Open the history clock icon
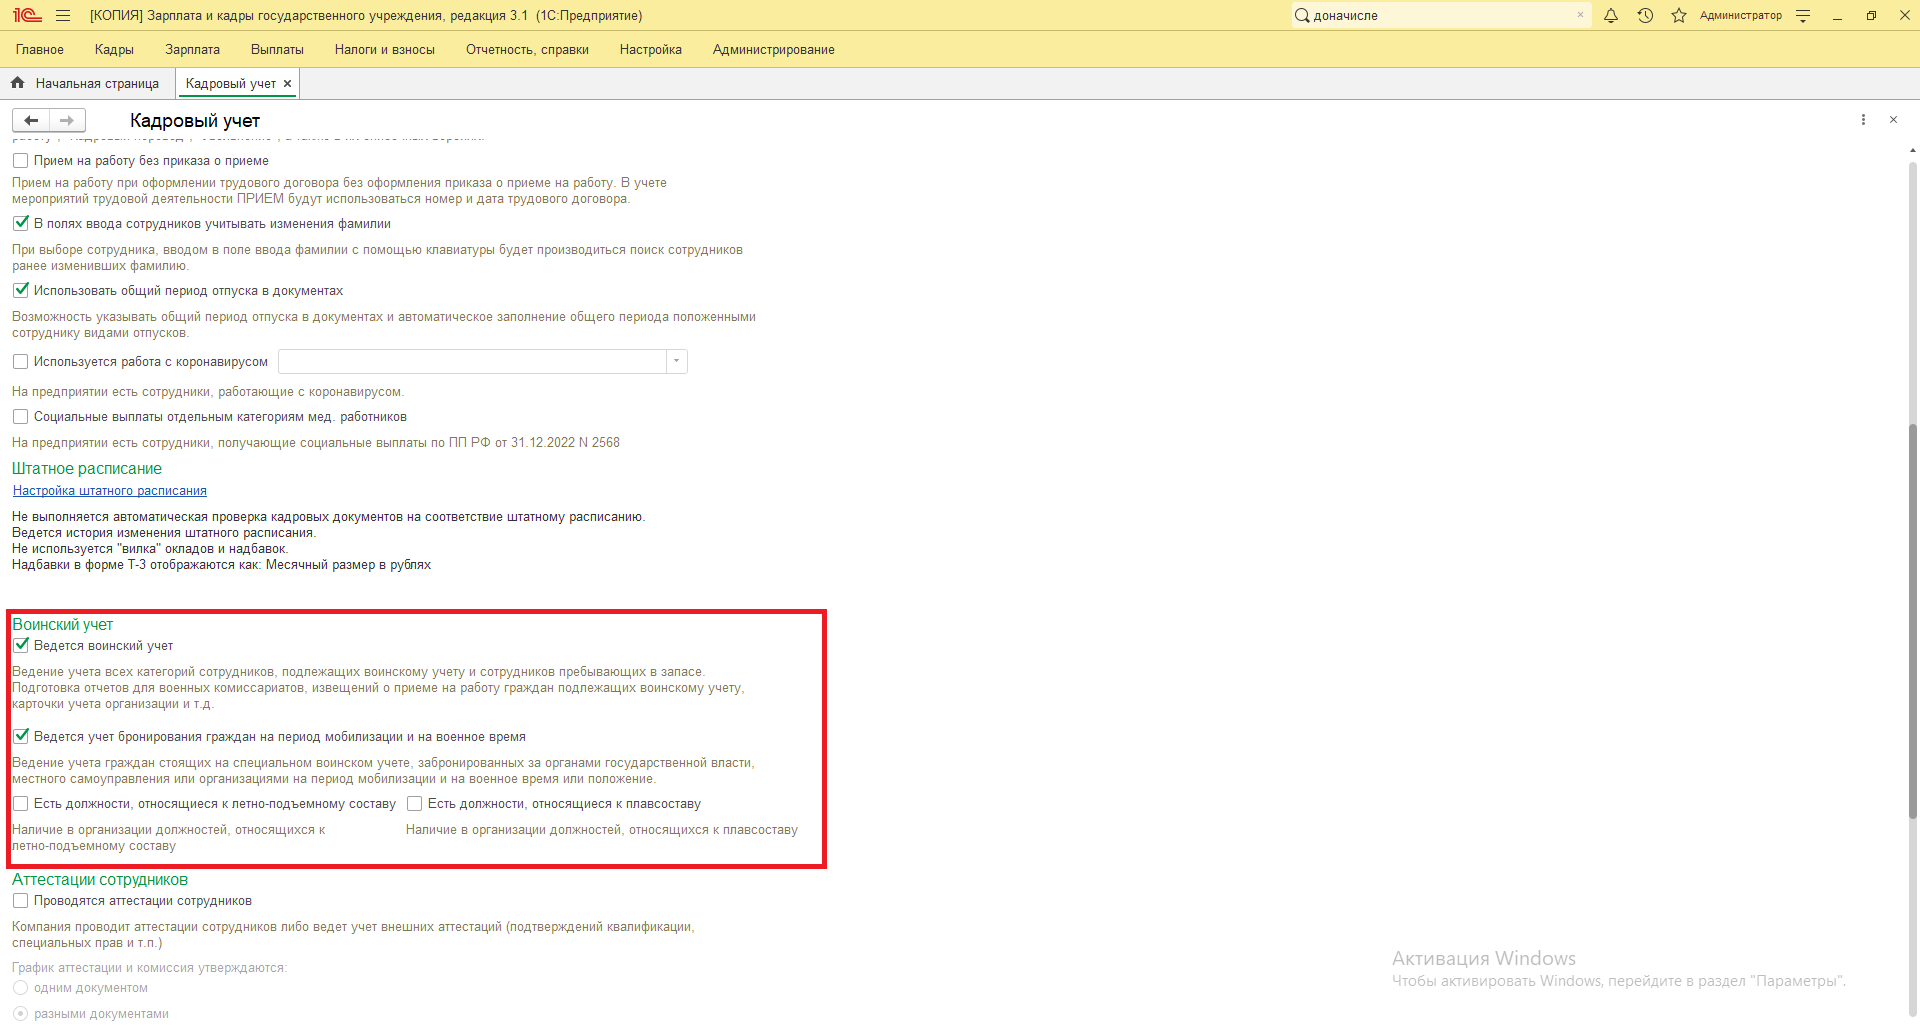 pos(1645,15)
